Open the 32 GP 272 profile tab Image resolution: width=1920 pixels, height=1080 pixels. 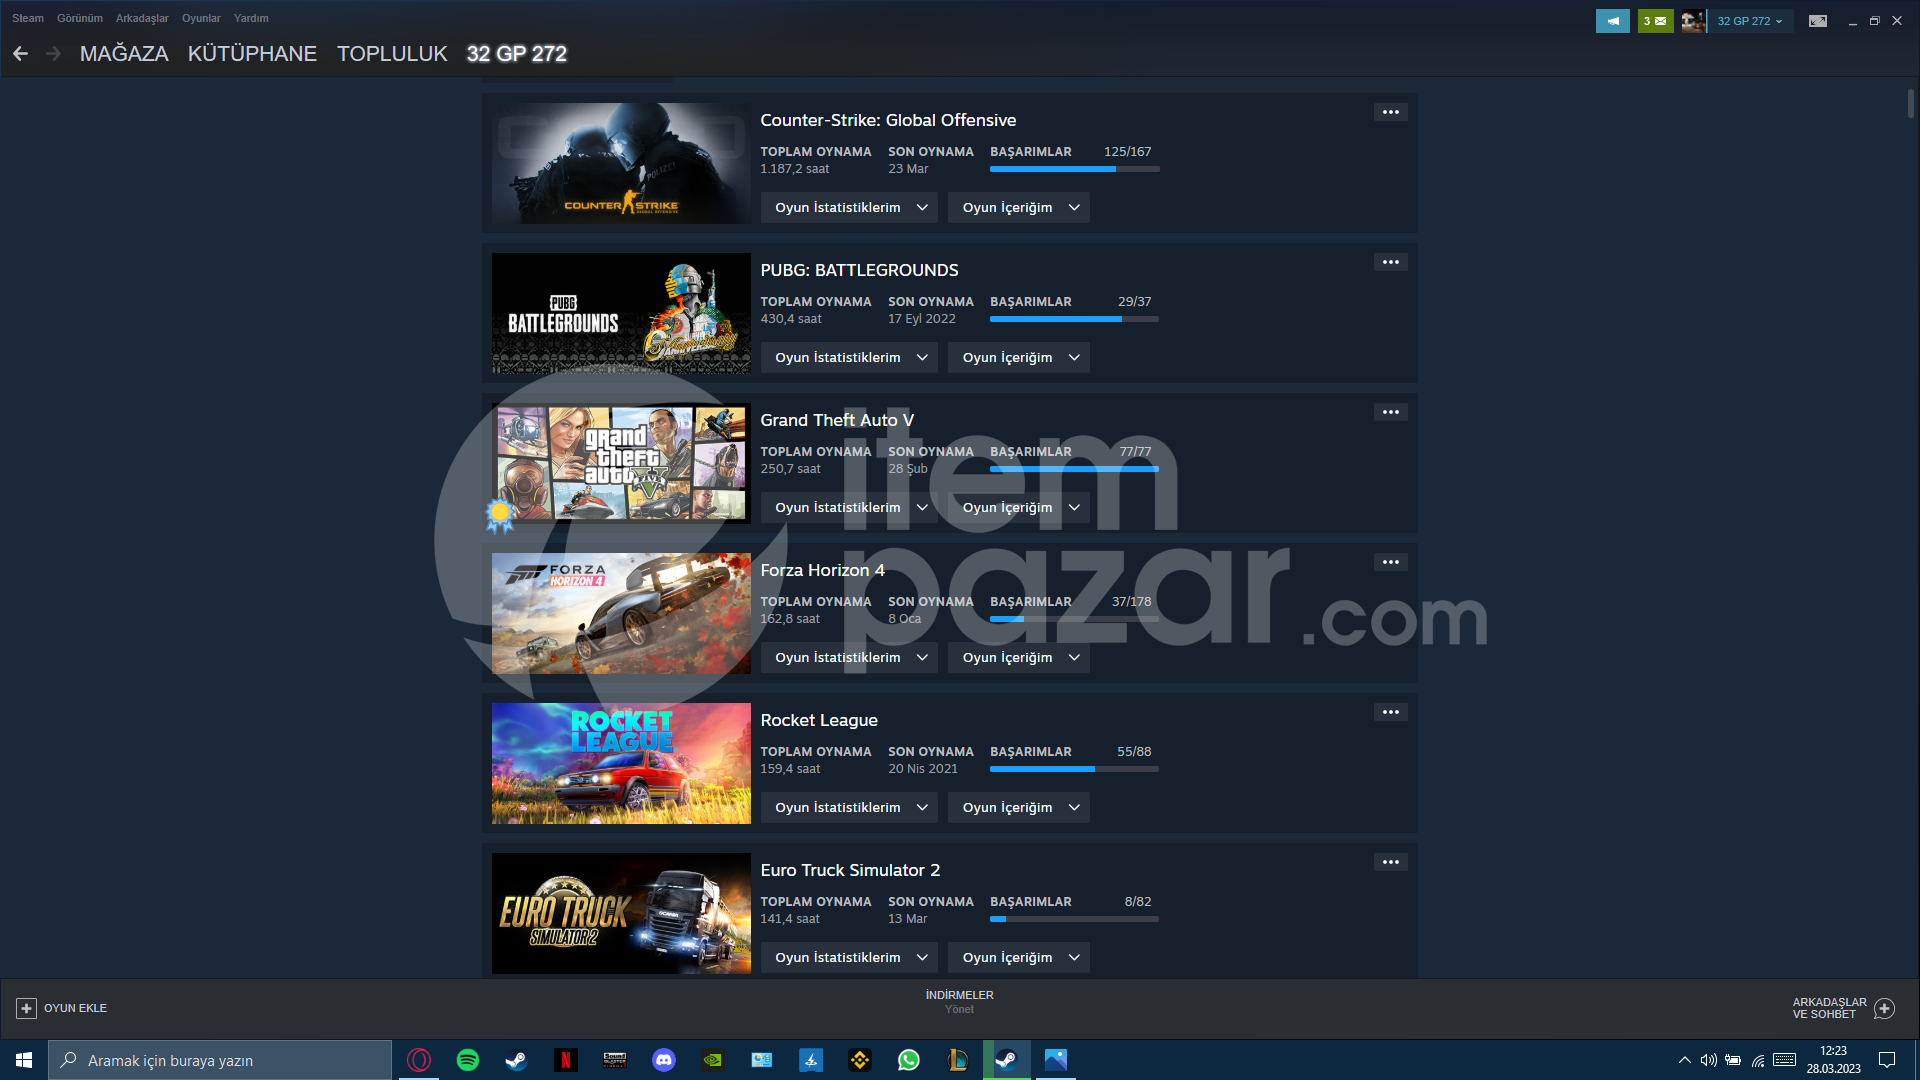click(517, 54)
